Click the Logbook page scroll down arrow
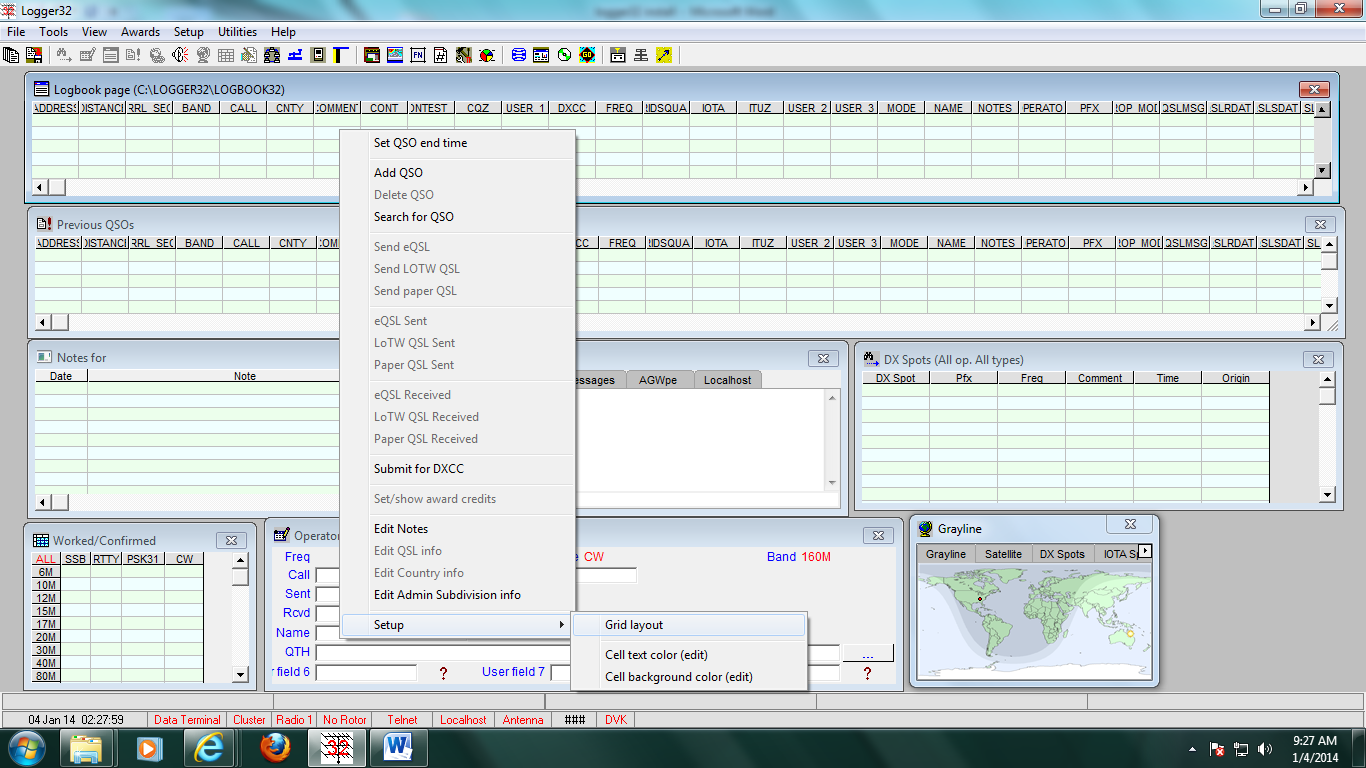Screen dimensions: 1366x768 point(1322,170)
